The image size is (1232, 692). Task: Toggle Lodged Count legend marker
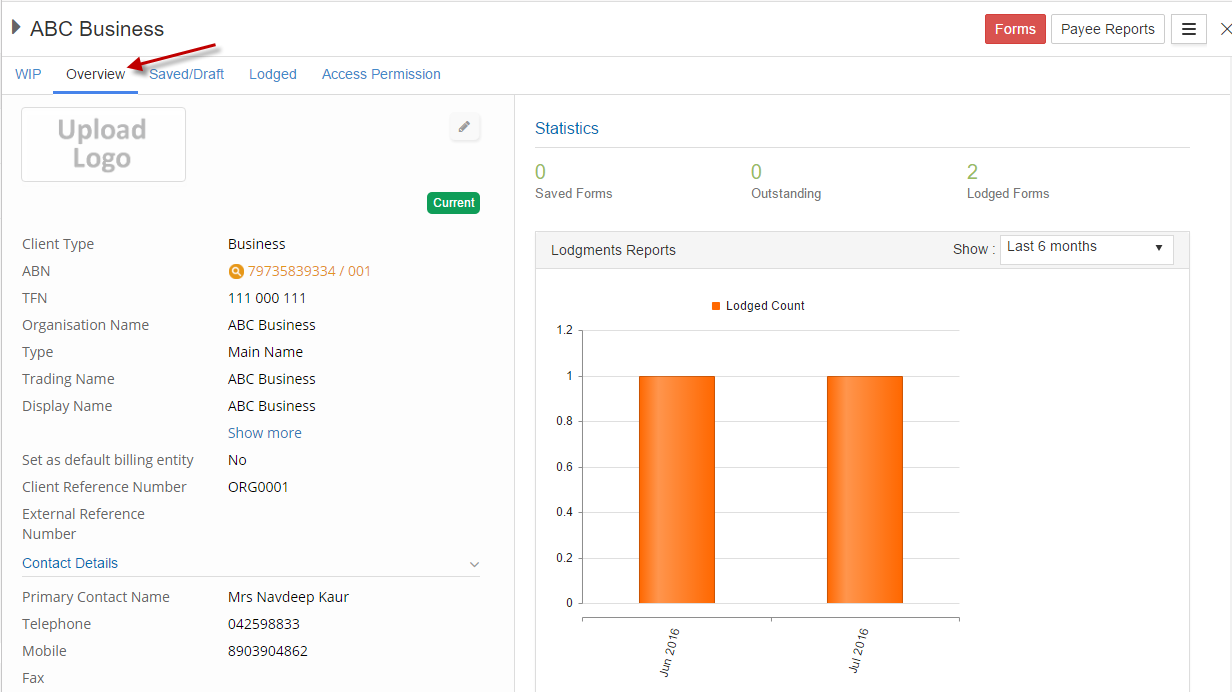(x=716, y=306)
